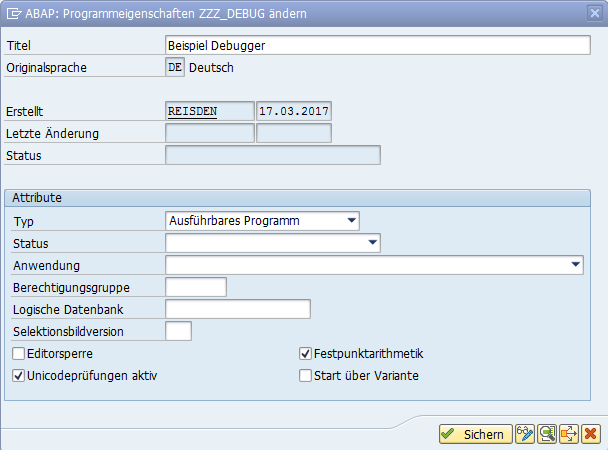Click the DE language code field
608x450 pixels.
[x=175, y=67]
